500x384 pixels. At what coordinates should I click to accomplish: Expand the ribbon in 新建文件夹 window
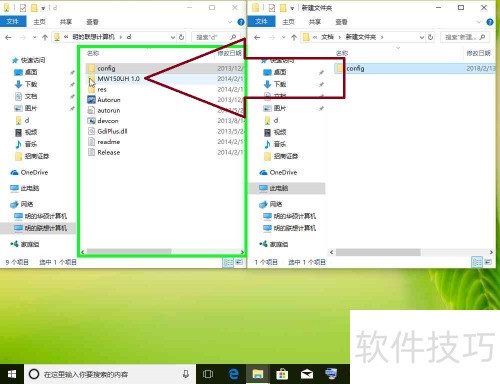coord(479,22)
